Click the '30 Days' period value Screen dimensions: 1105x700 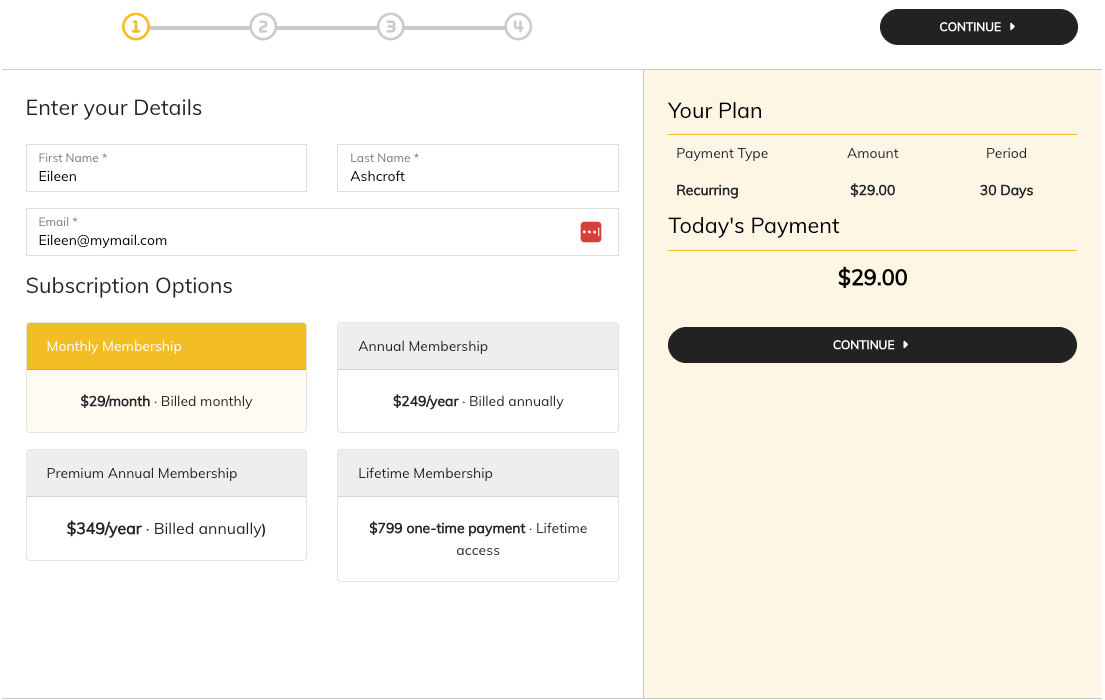1006,190
